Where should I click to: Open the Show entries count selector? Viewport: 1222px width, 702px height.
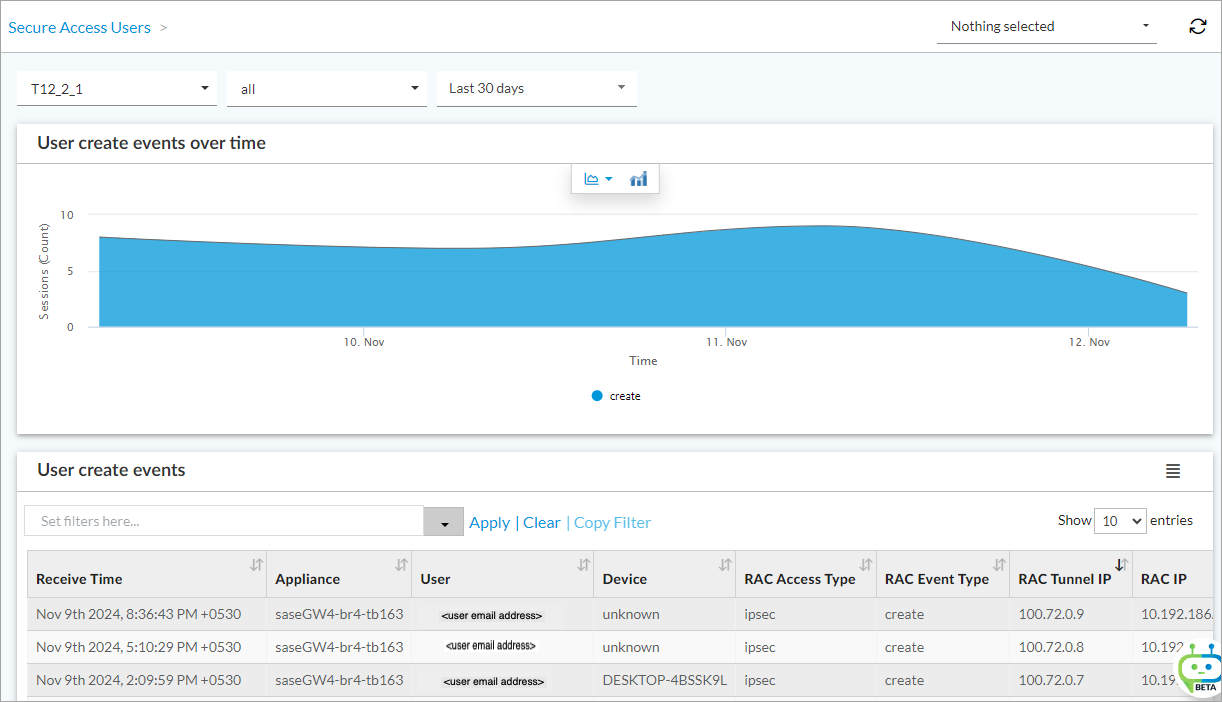(1120, 521)
